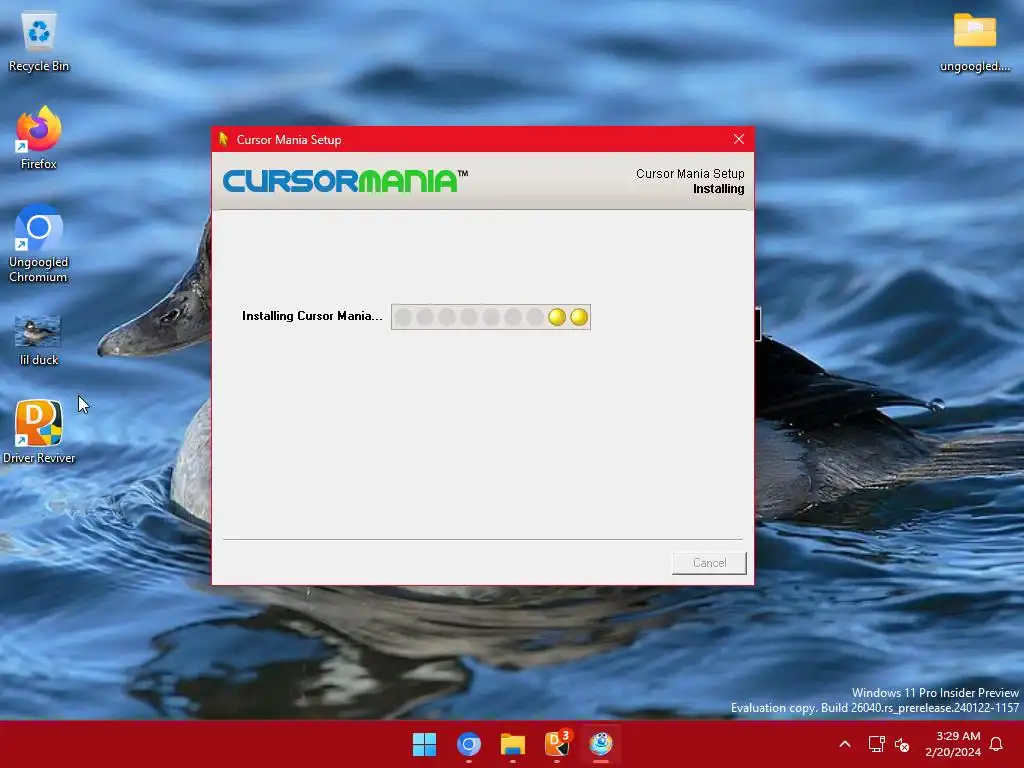Click the 'Cursor Mania Setup' header text
The width and height of the screenshot is (1024, 768).
[x=690, y=174]
